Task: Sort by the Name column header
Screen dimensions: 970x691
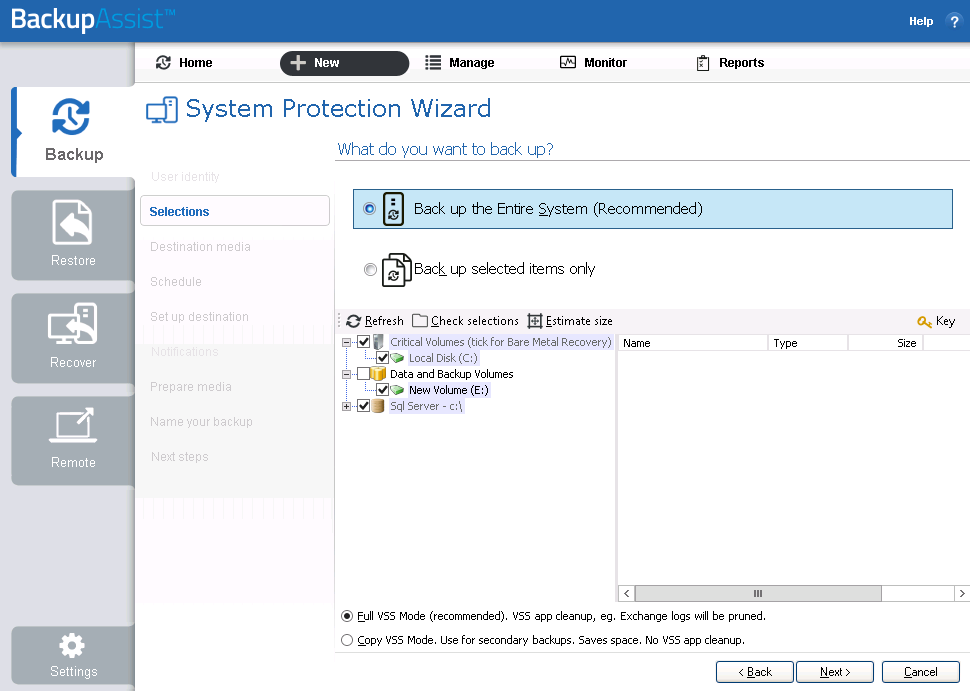Action: pos(692,343)
